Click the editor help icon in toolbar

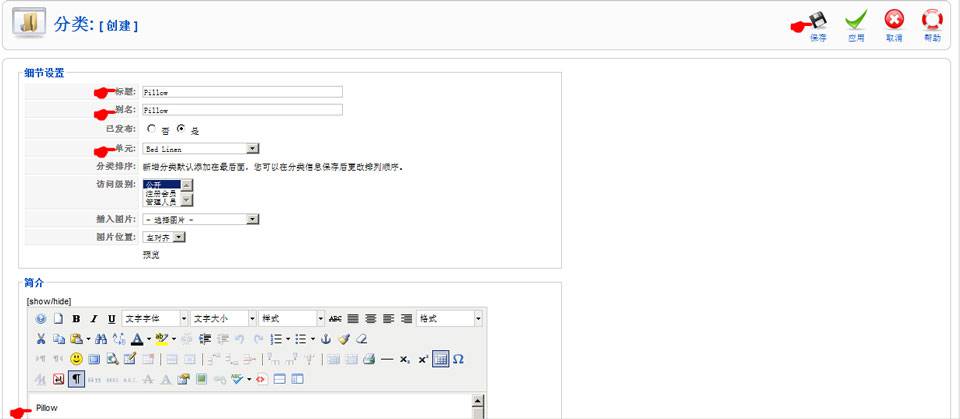40,319
